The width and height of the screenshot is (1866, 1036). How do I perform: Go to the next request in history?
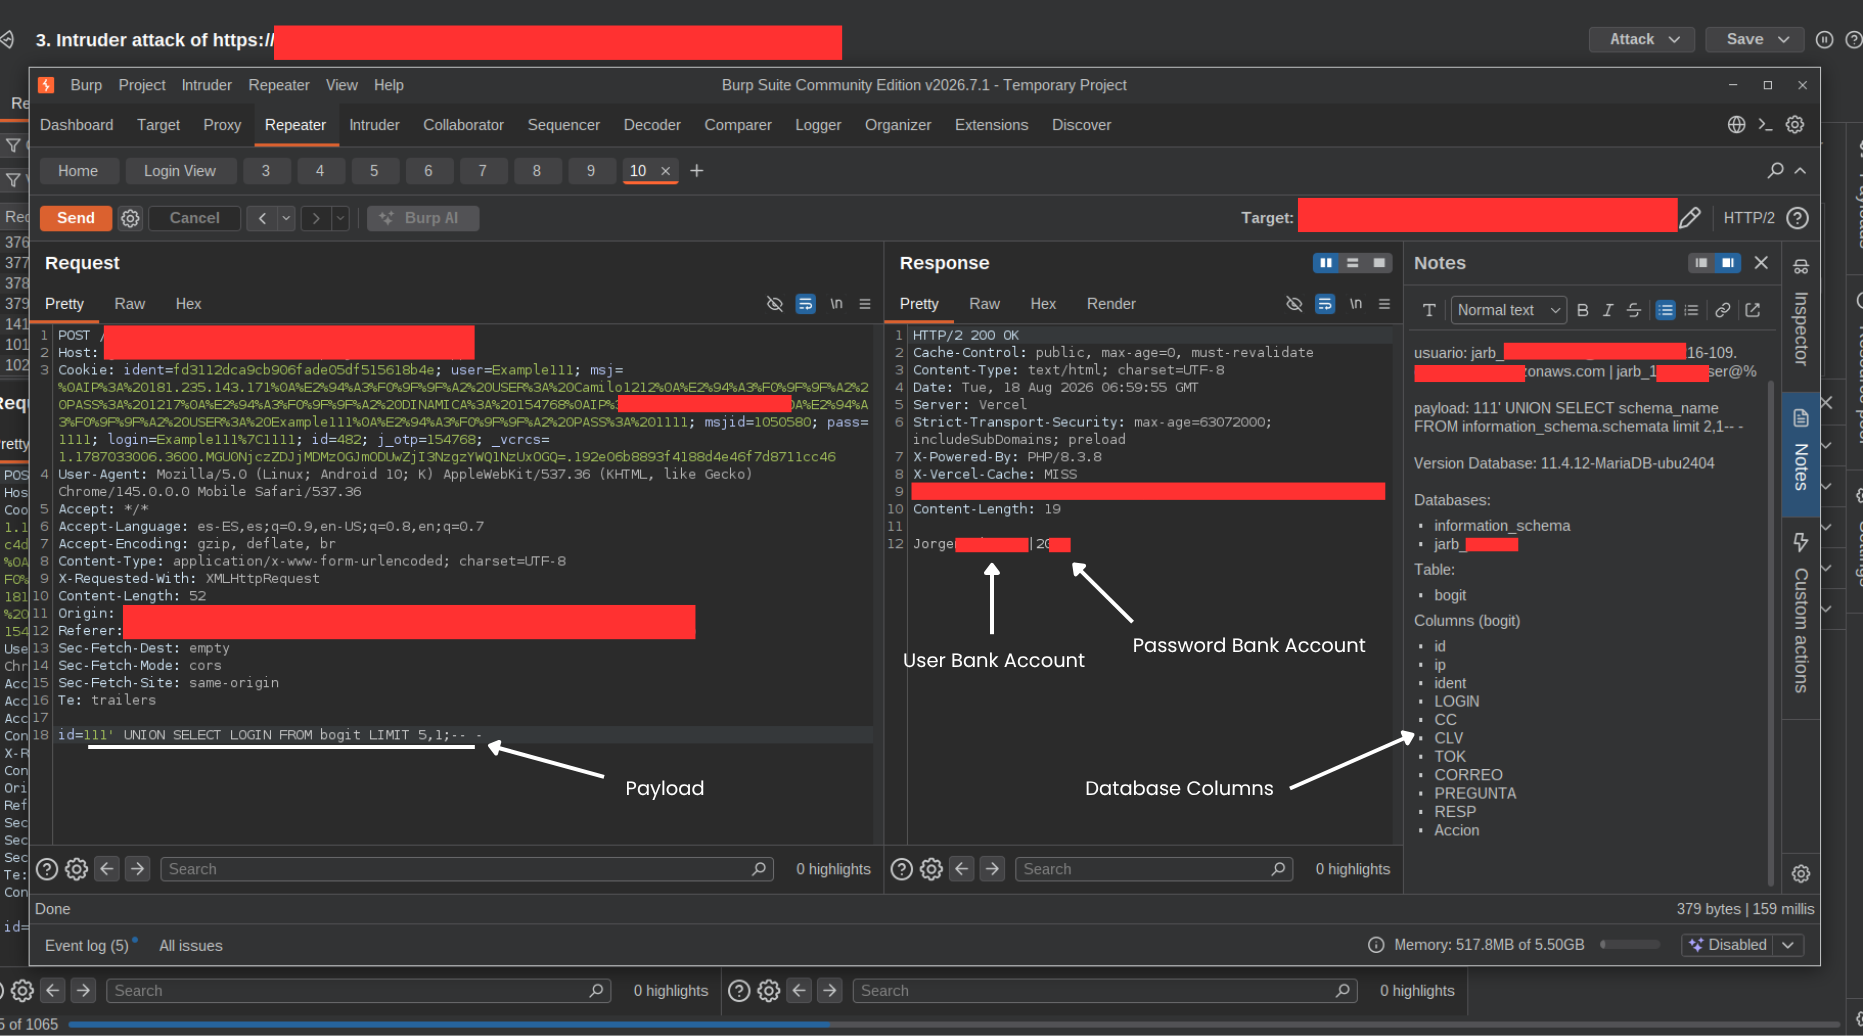tap(316, 218)
